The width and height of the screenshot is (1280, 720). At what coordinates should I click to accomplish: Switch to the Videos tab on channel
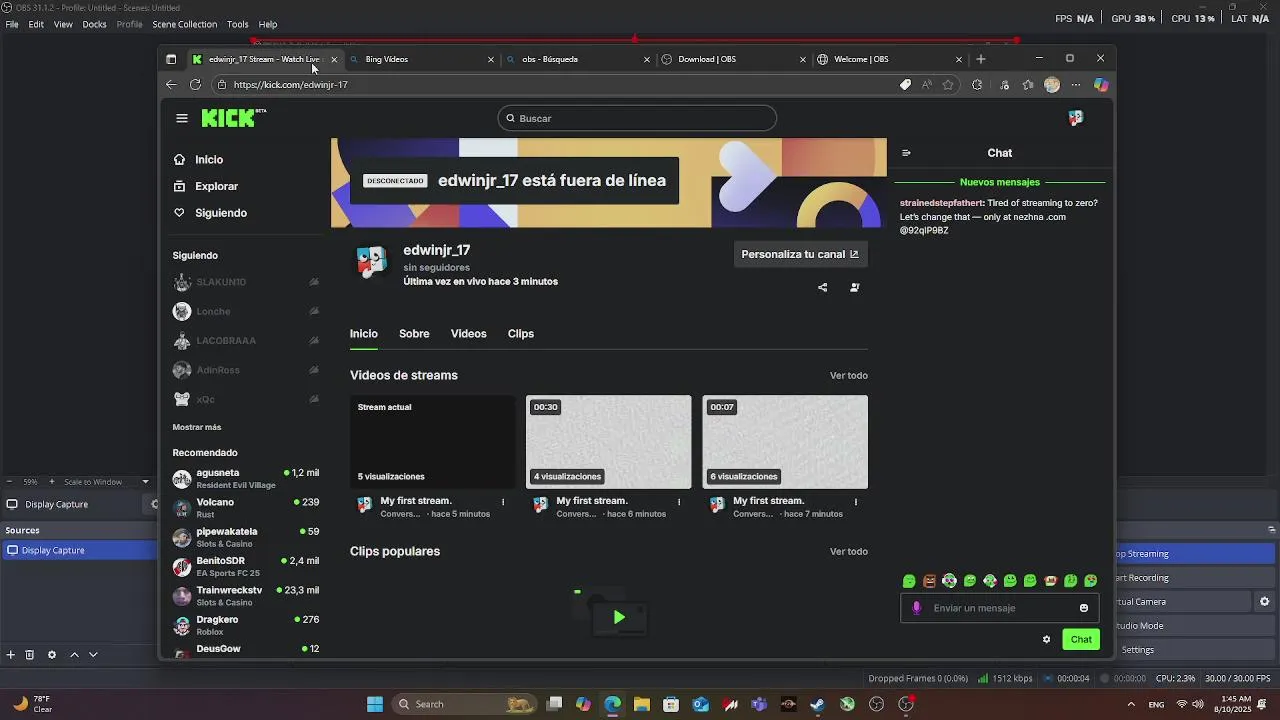(x=468, y=334)
